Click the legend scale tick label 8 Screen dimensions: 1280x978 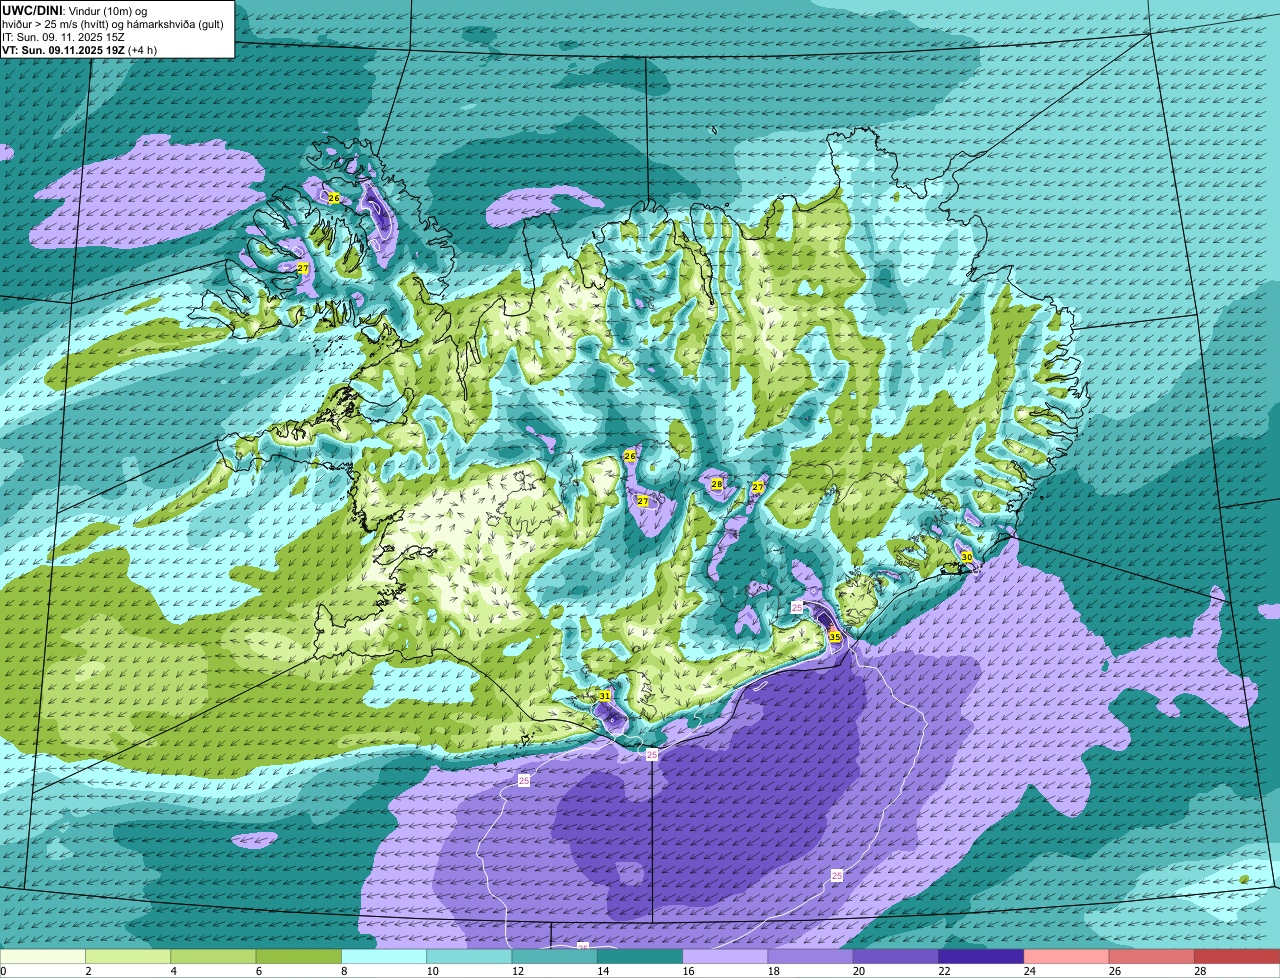(x=344, y=970)
